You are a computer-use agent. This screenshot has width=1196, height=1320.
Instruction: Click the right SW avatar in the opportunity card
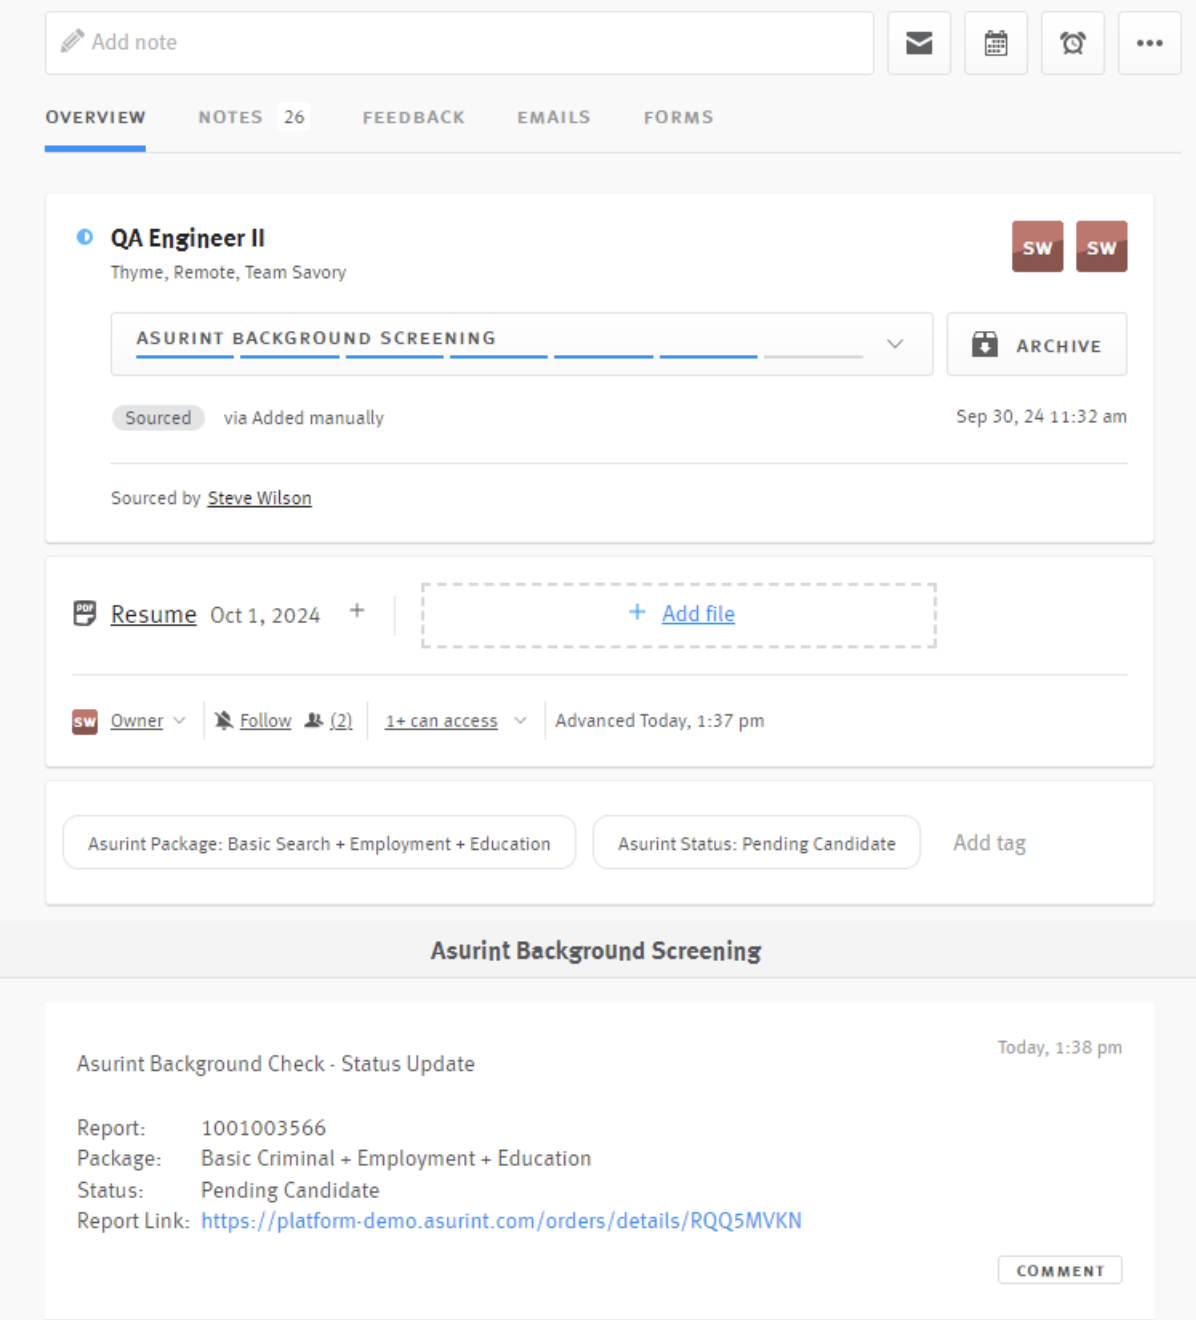click(1102, 246)
